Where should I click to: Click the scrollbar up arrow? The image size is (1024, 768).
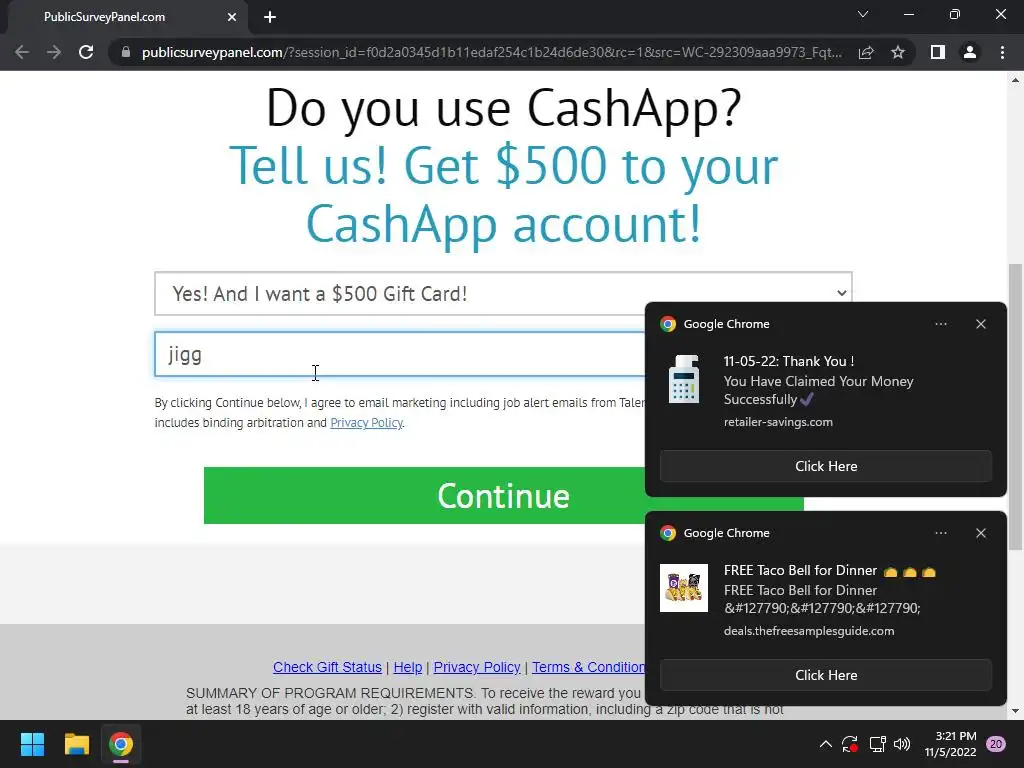tap(1015, 80)
